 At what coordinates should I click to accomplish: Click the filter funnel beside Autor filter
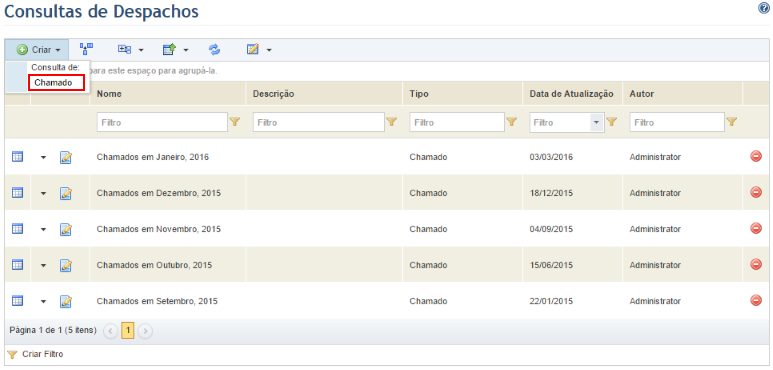(x=732, y=122)
